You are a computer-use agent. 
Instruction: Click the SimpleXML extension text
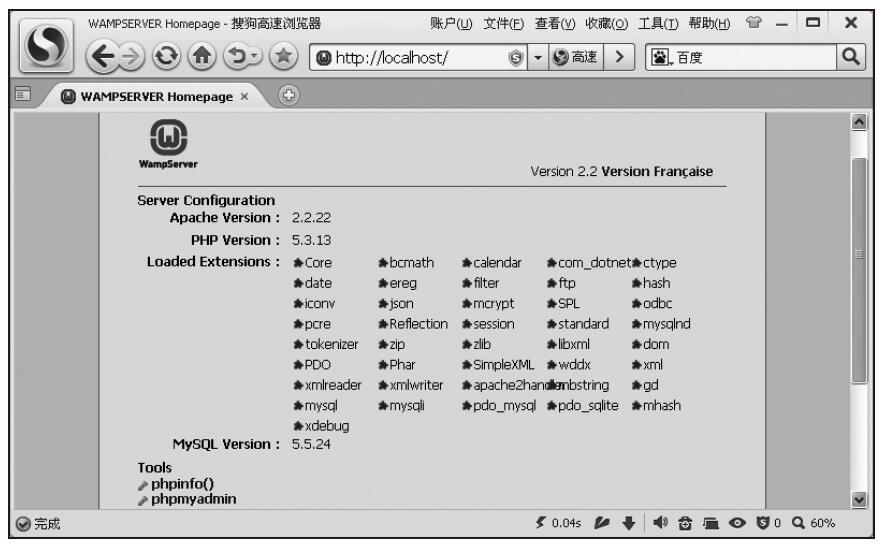point(503,365)
